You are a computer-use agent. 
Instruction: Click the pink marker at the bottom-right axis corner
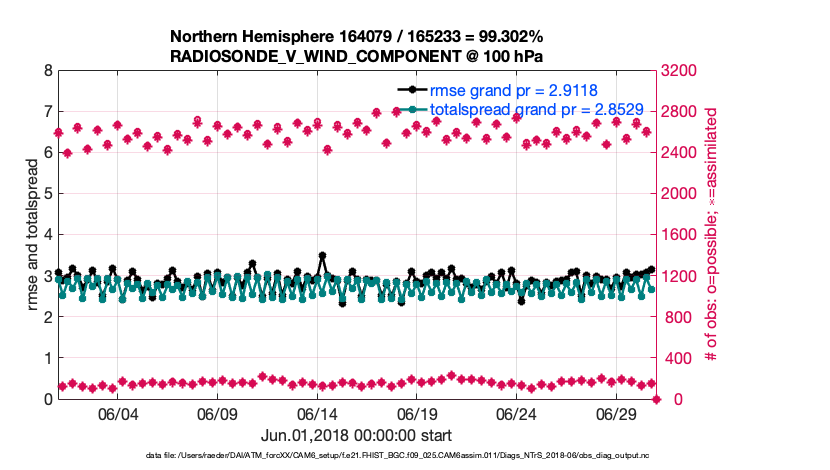pos(656,400)
